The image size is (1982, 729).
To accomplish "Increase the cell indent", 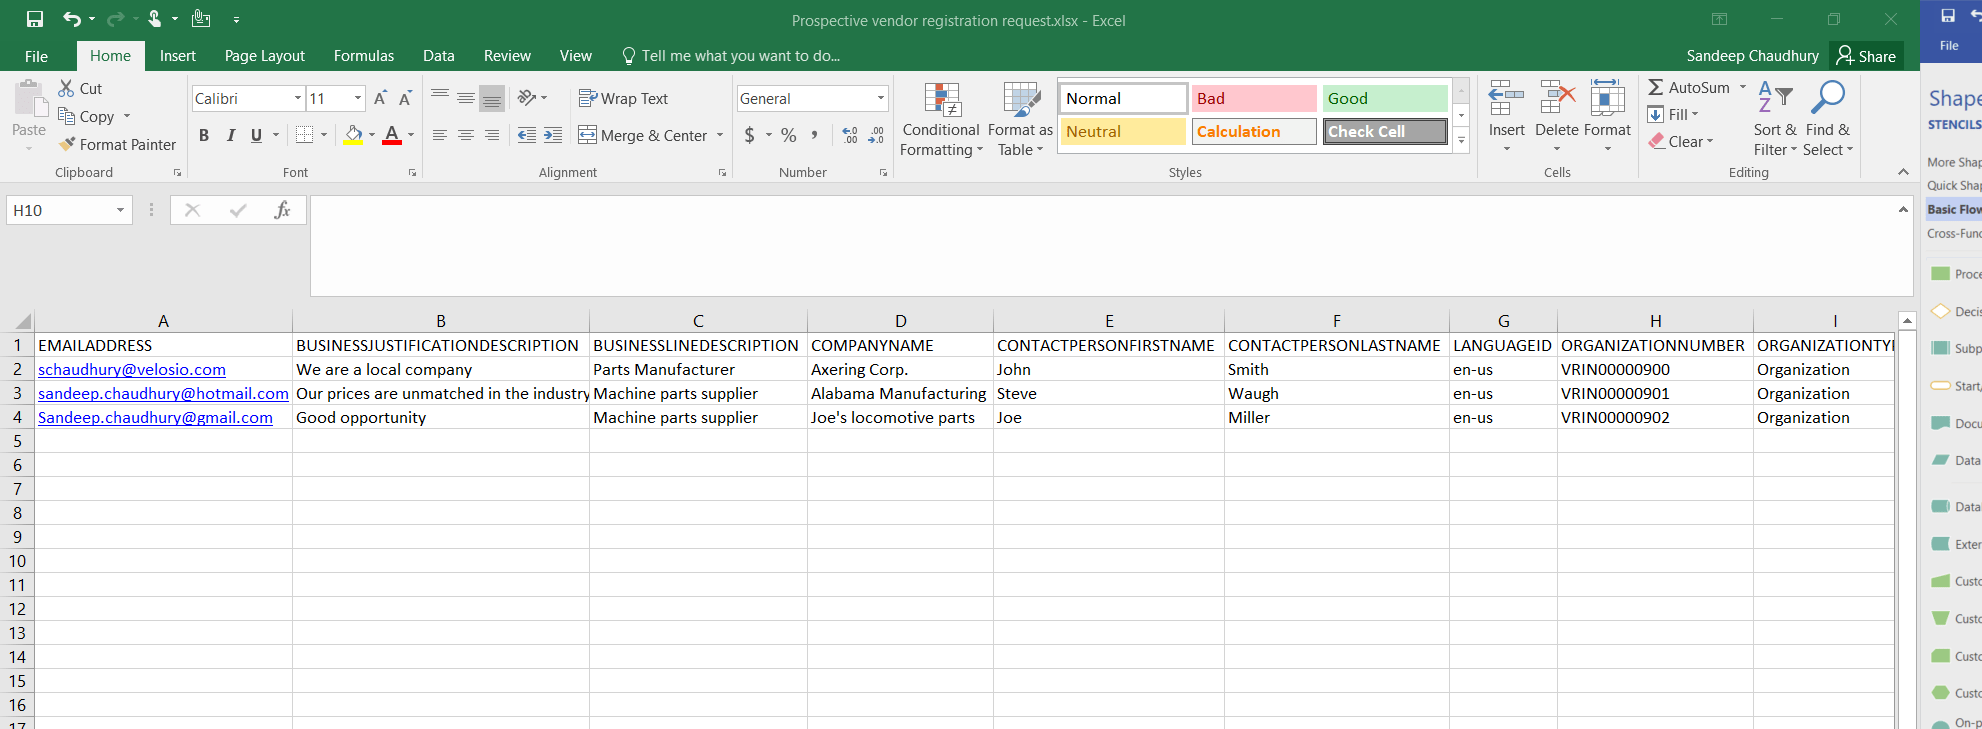I will pyautogui.click(x=553, y=135).
